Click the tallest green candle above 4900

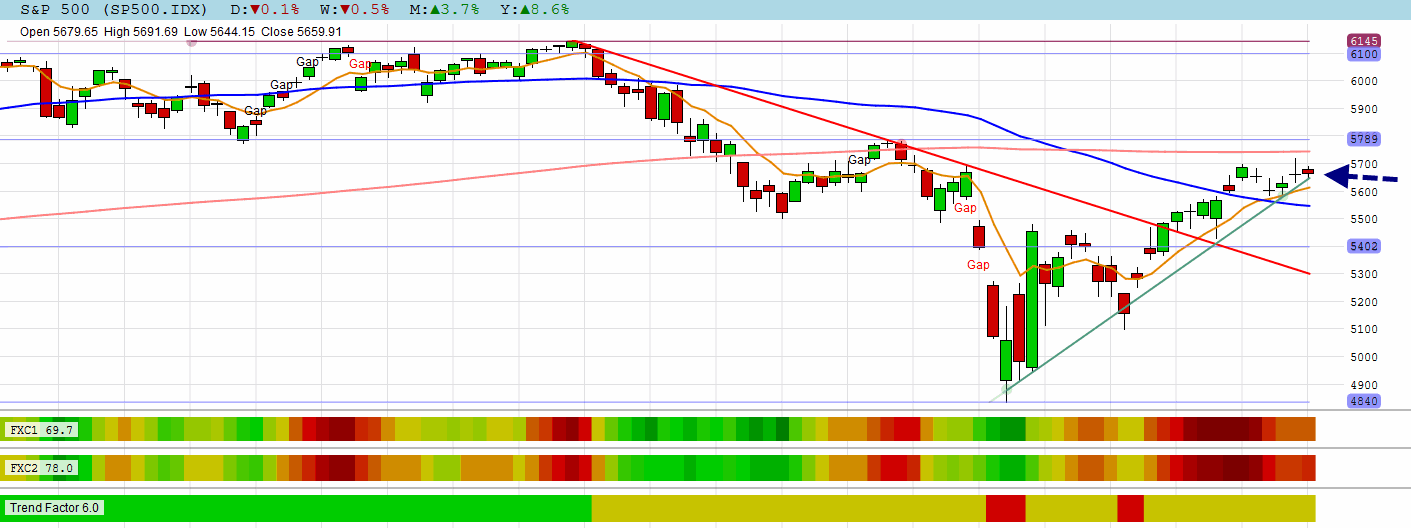tap(1032, 300)
